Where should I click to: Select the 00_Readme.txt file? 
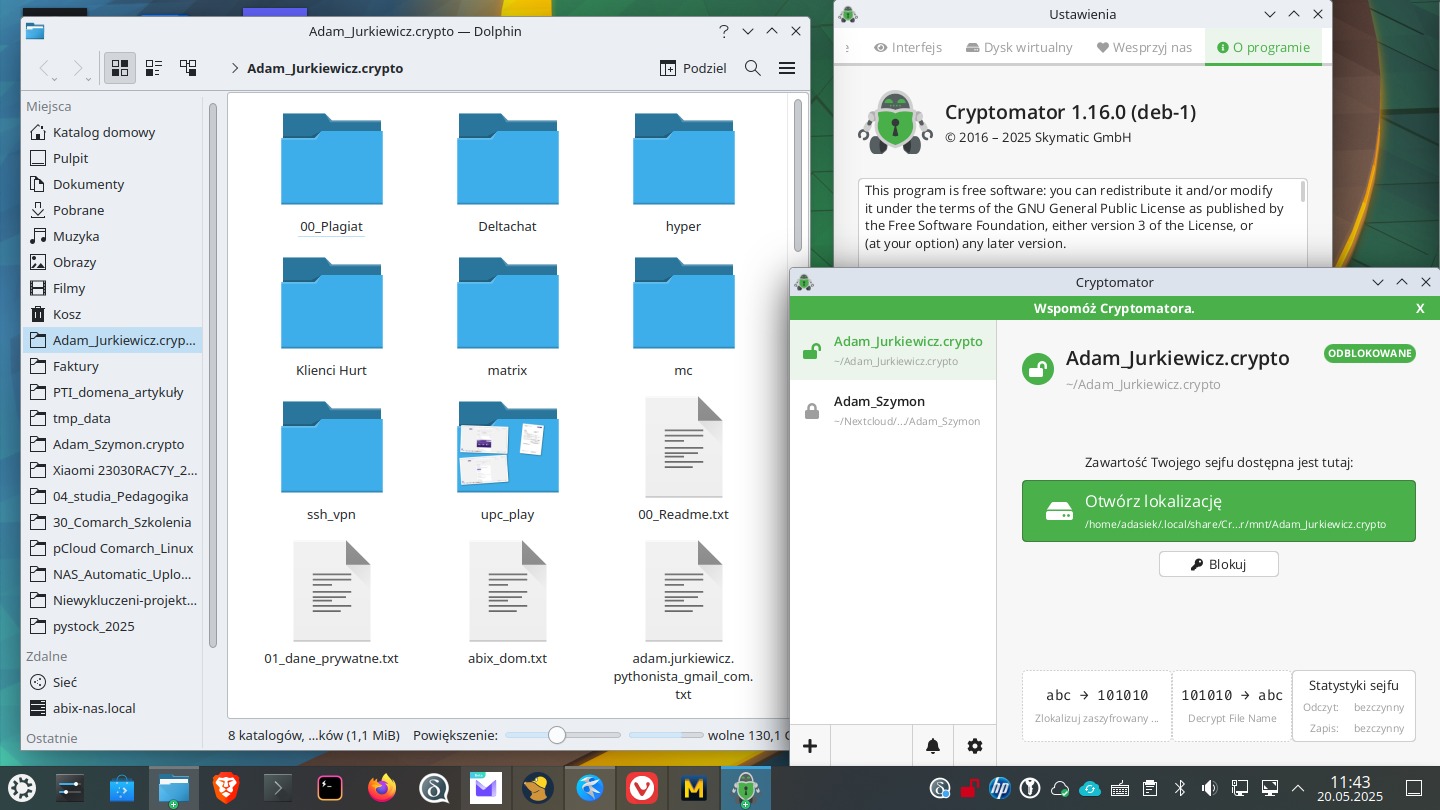click(683, 461)
